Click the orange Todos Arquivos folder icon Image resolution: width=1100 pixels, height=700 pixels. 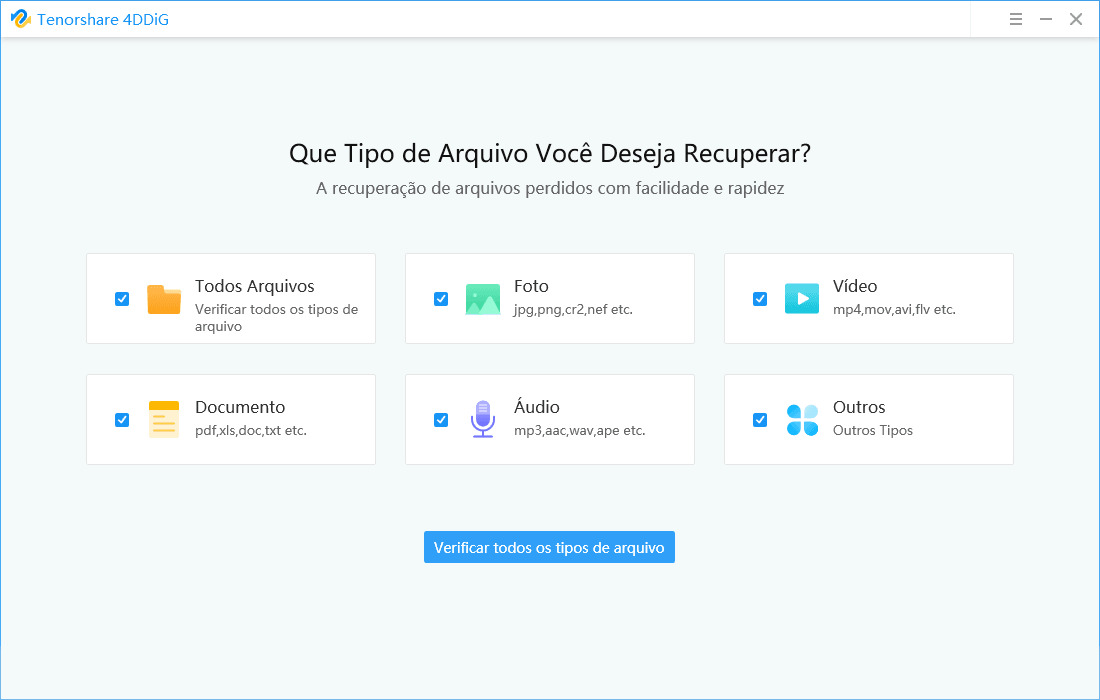[164, 299]
